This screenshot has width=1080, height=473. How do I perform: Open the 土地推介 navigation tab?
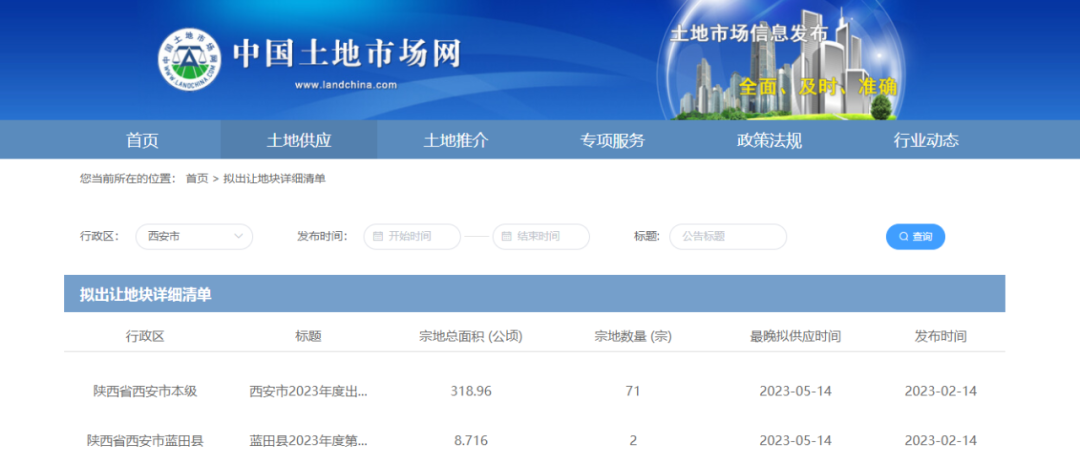point(456,140)
